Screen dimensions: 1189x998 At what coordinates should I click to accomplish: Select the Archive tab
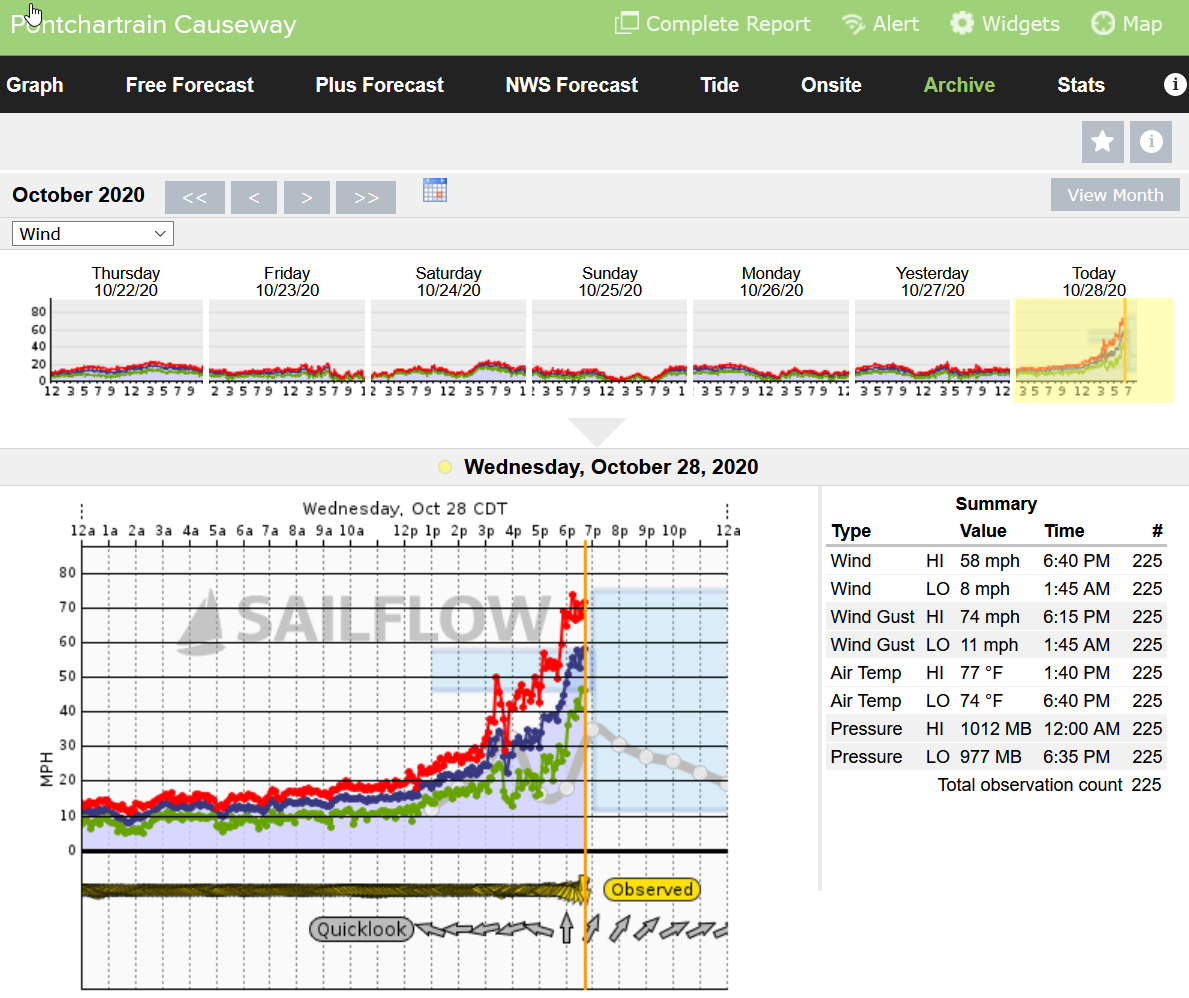[x=959, y=85]
